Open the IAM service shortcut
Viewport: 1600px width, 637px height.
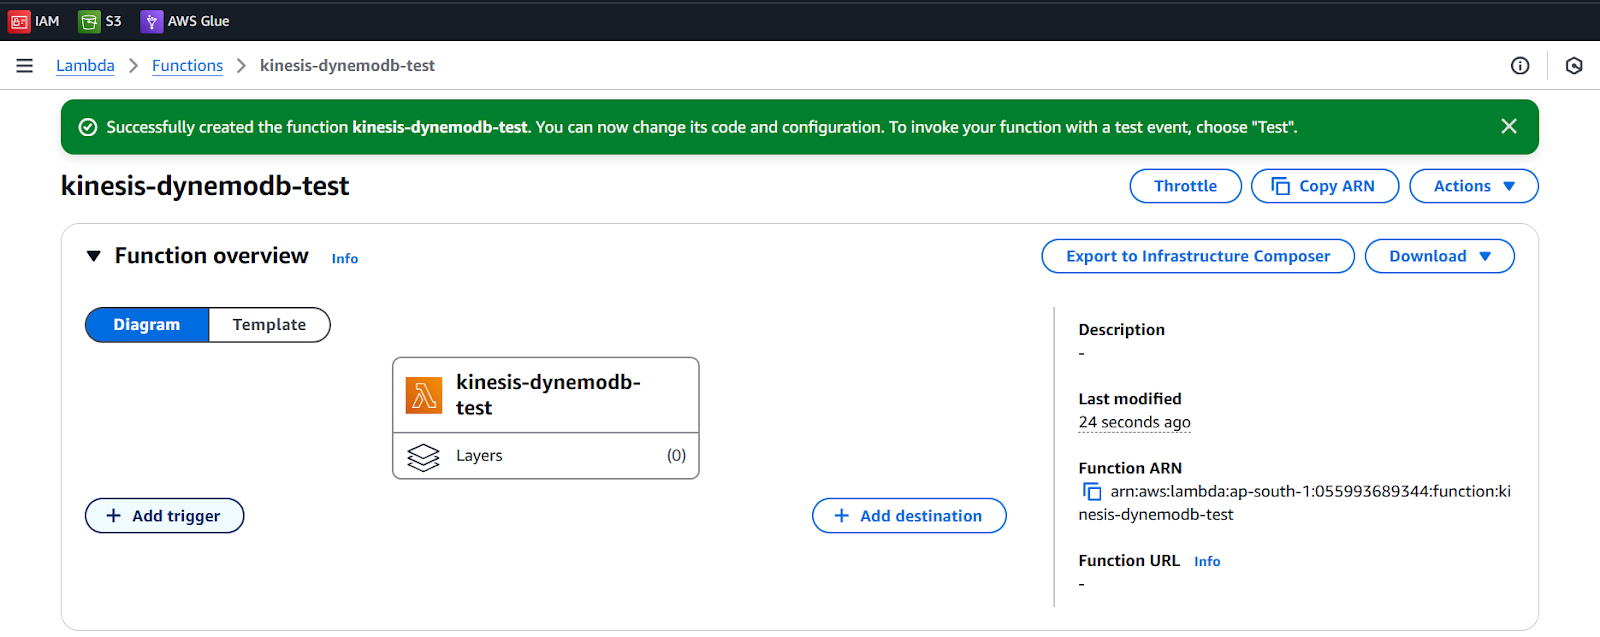[x=34, y=21]
